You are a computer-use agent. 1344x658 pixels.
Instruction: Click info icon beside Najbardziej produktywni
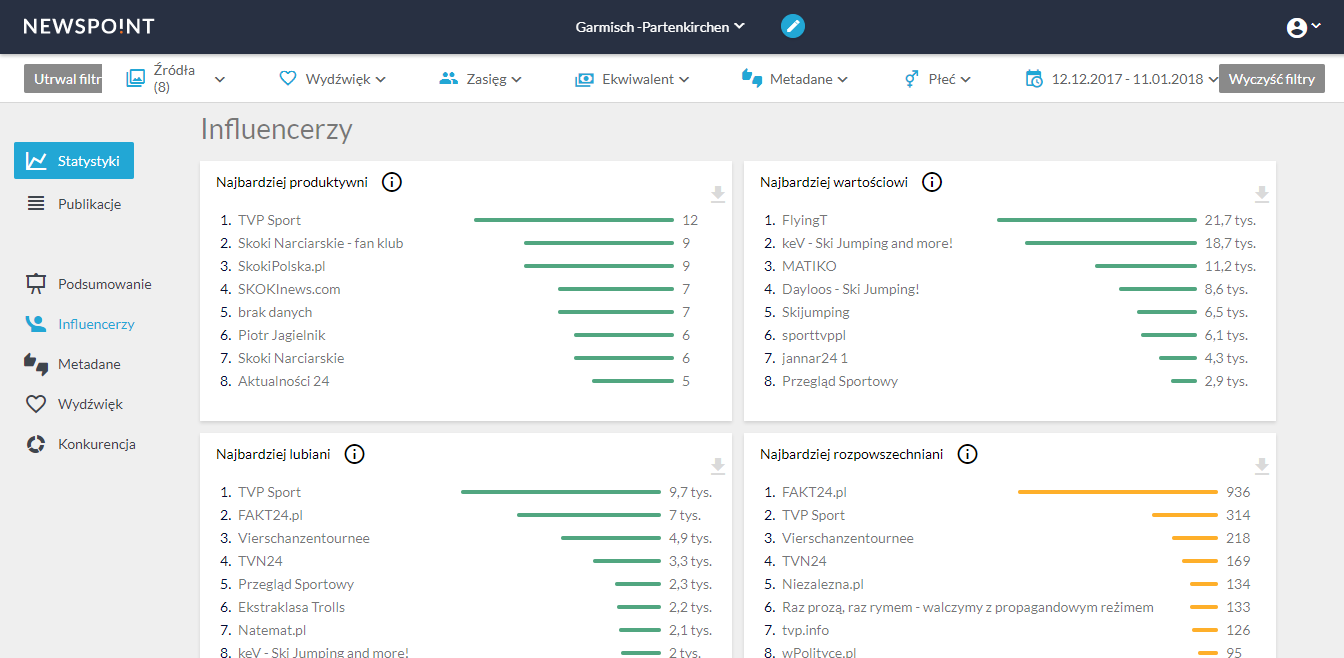pyautogui.click(x=392, y=182)
